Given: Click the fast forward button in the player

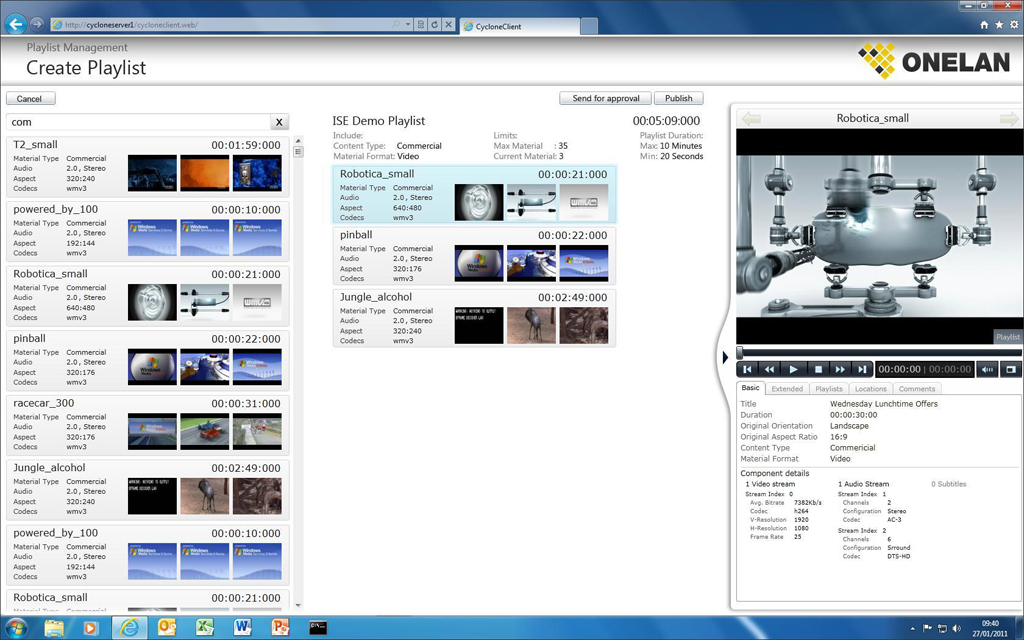Looking at the screenshot, I should tap(840, 370).
